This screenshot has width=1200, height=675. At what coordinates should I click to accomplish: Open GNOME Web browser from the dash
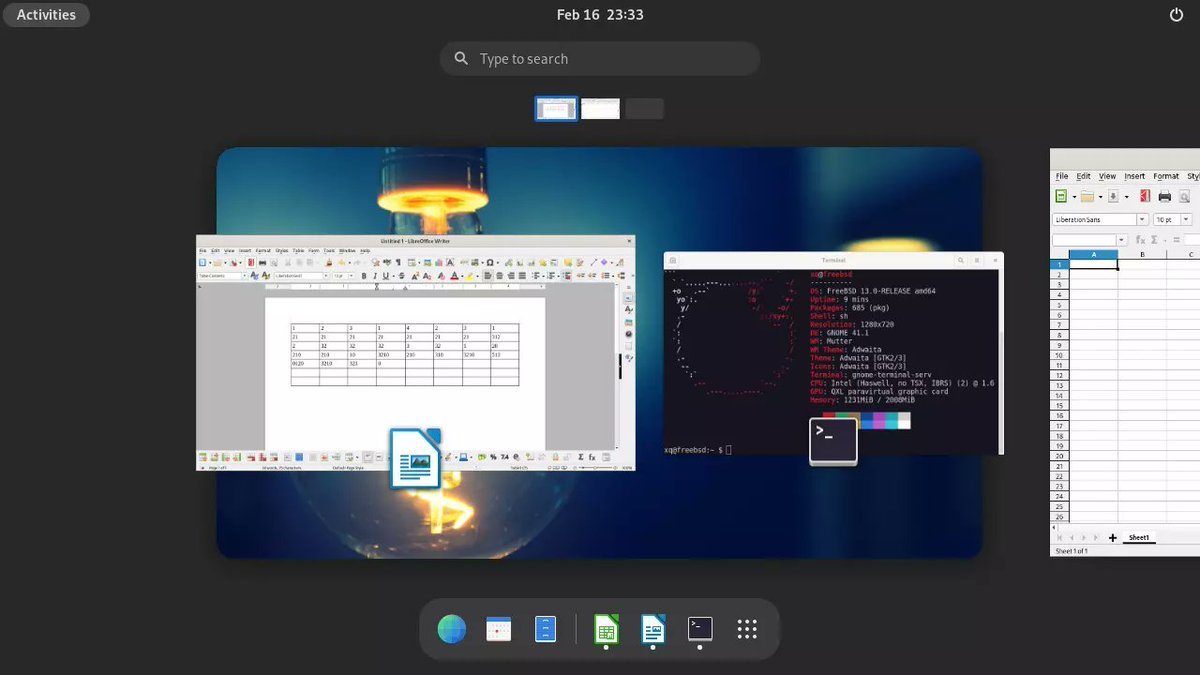tap(451, 629)
